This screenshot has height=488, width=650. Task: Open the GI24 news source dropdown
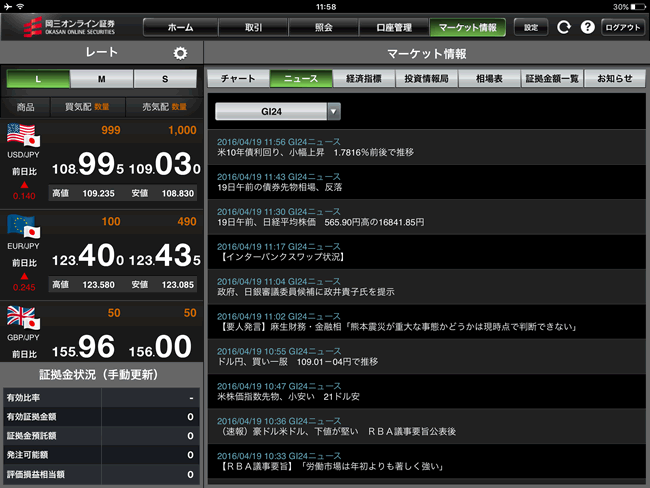click(278, 112)
